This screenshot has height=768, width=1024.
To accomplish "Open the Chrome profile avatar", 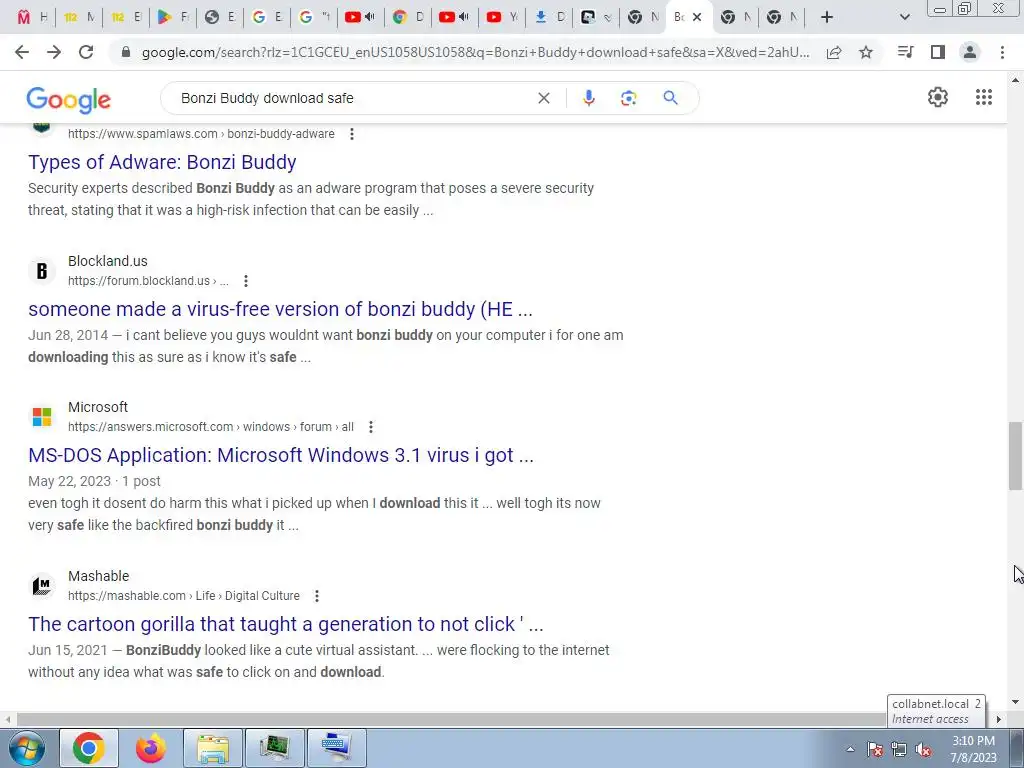I will (970, 52).
